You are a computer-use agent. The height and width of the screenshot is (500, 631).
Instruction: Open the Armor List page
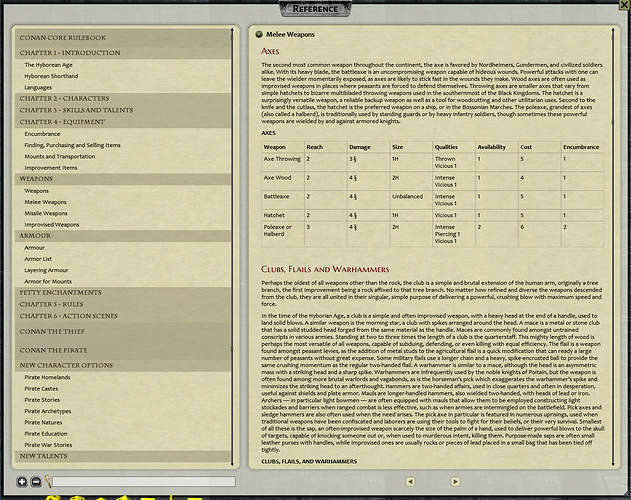coord(38,259)
